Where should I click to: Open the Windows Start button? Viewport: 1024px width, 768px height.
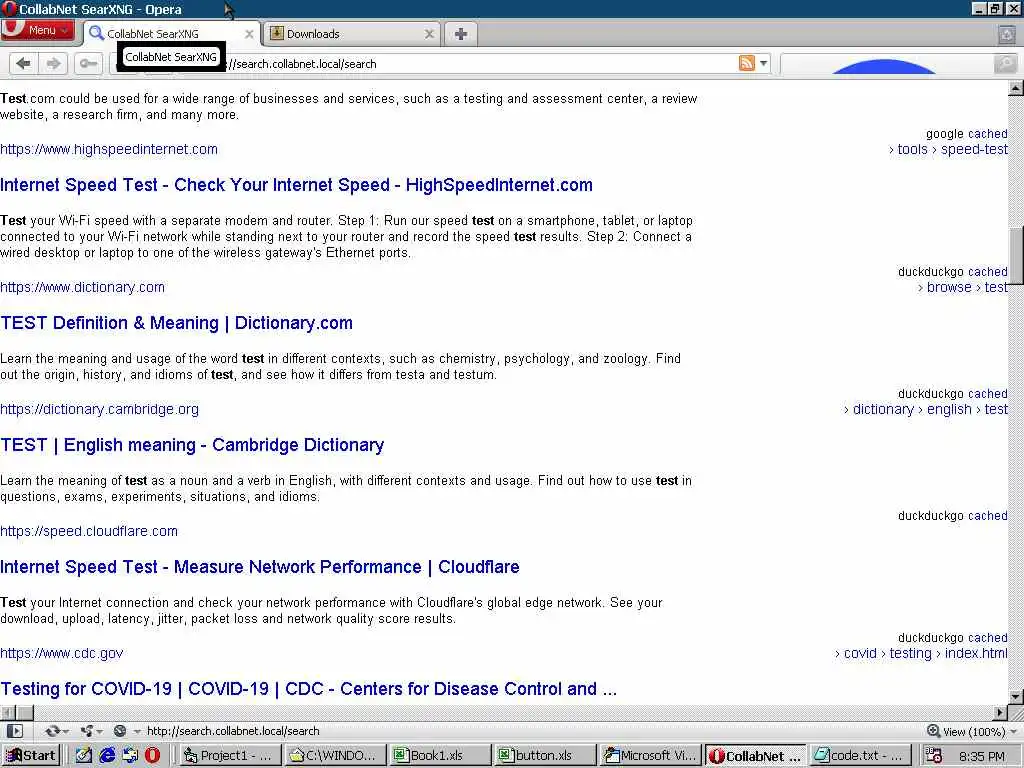(x=31, y=756)
